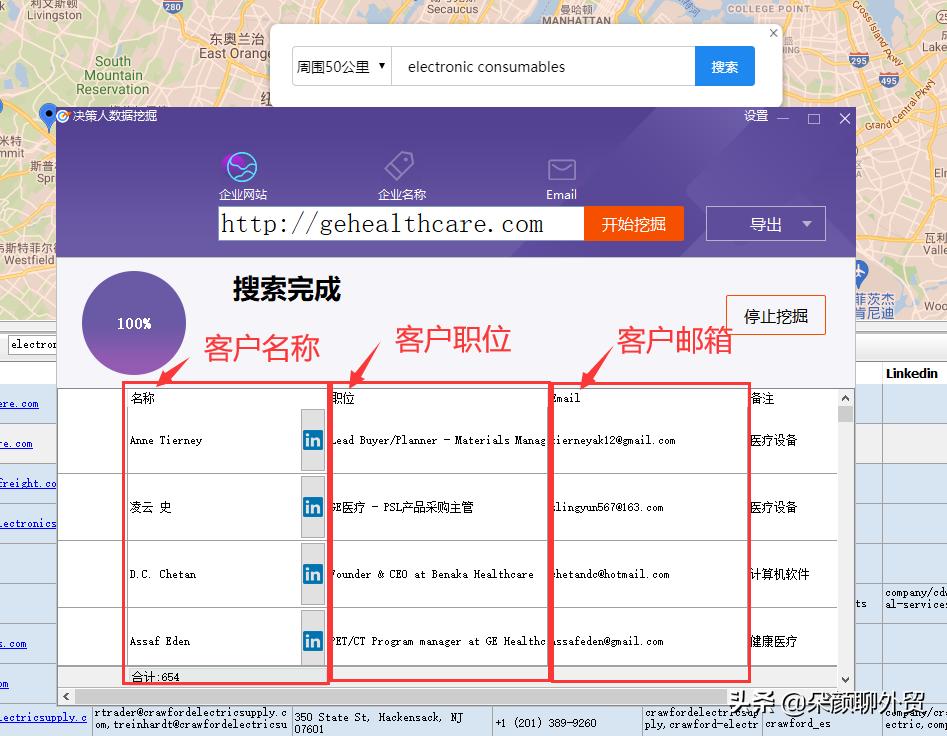947x736 pixels.
Task: Collapse the results list via scrollbar up arrow
Action: click(845, 395)
